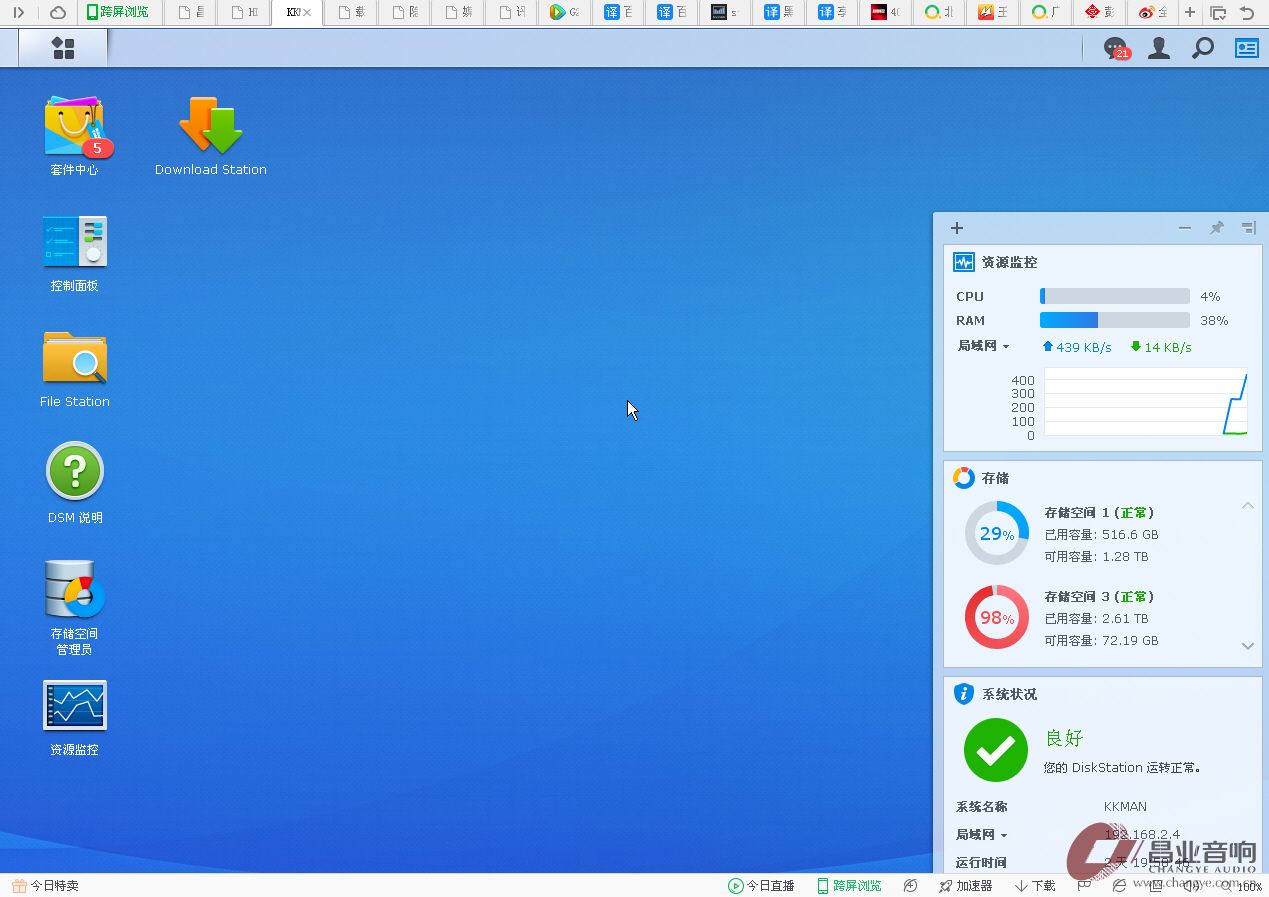
Task: Click the upload speed 439 KB/s
Action: (1077, 347)
